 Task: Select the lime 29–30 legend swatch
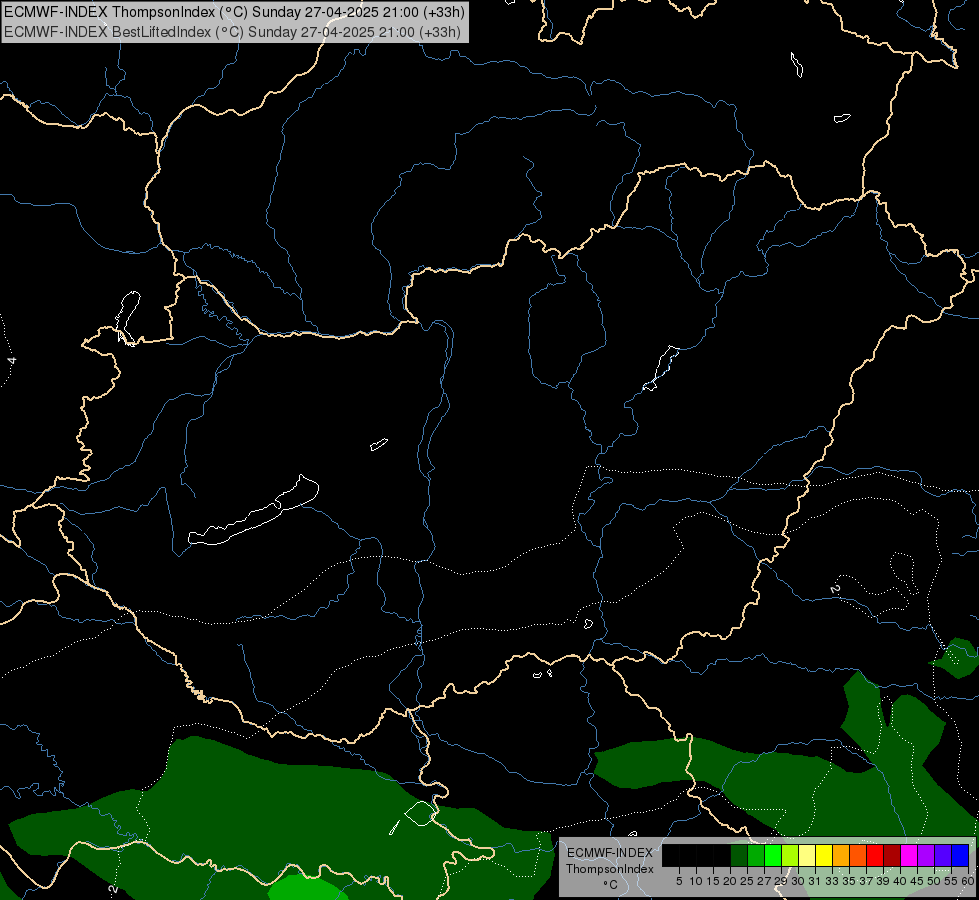[x=790, y=855]
